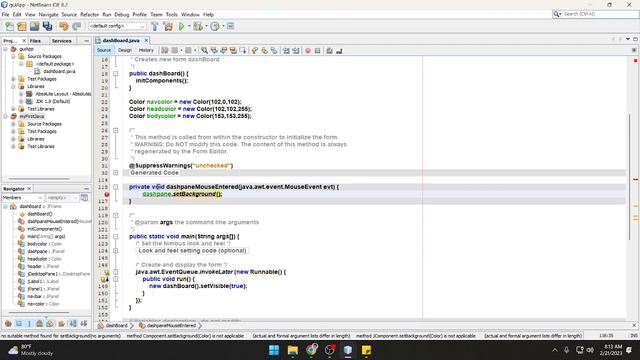Click the Find Next Occurrence icon
The height and width of the screenshot is (360, 640).
(x=223, y=50)
